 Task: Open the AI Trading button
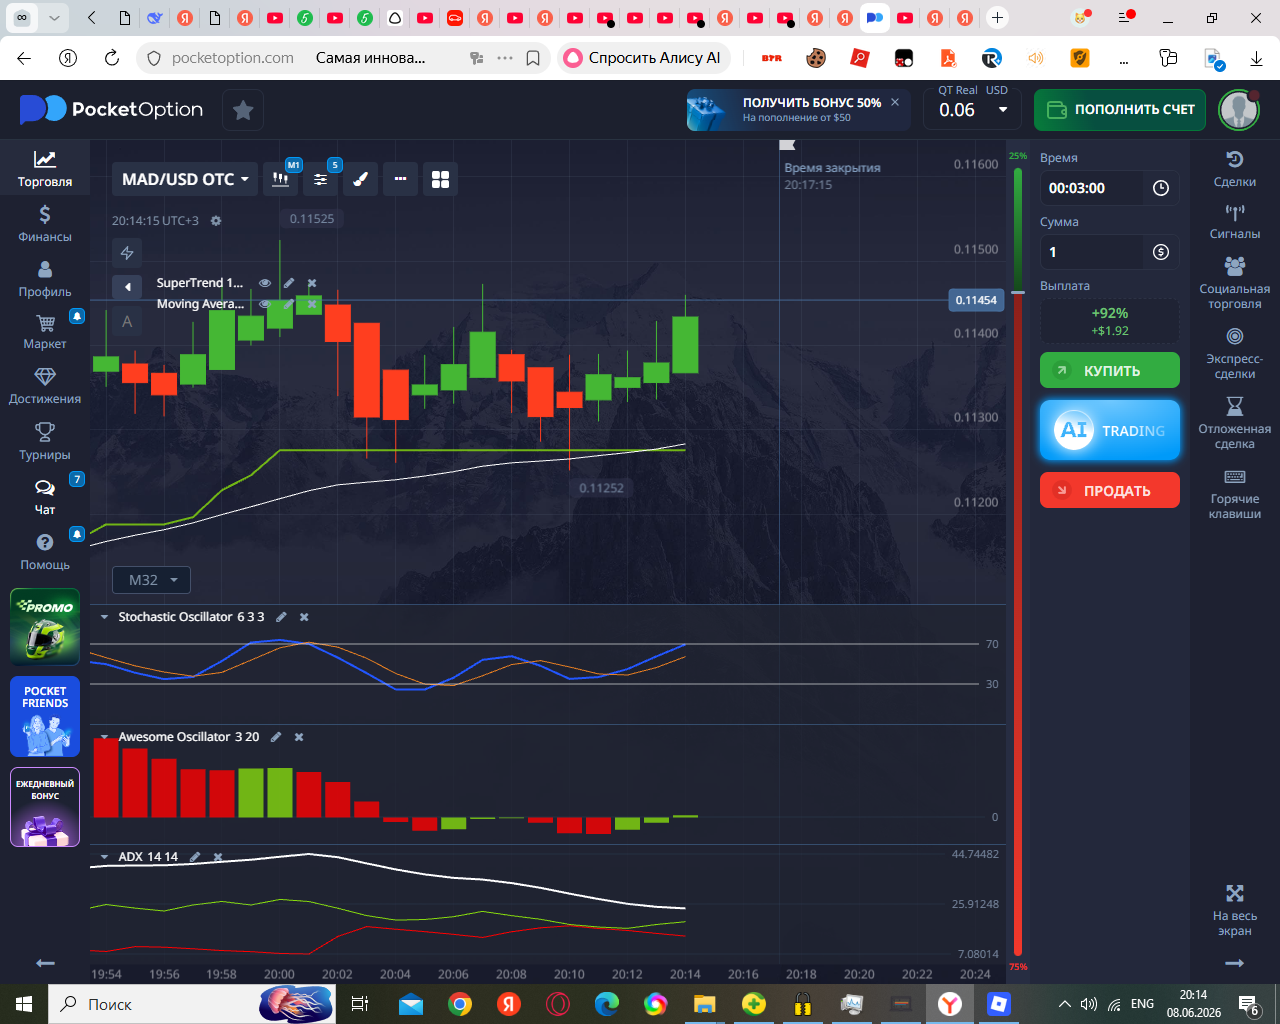[1110, 430]
